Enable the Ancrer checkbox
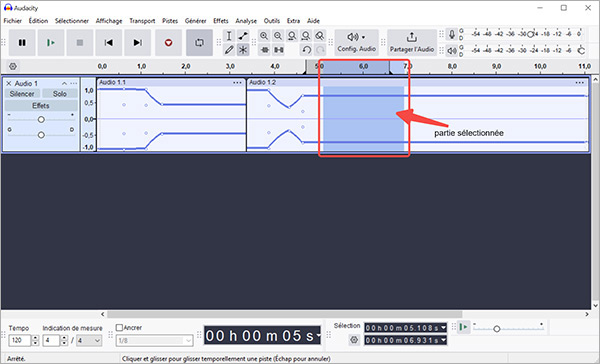Image resolution: width=600 pixels, height=364 pixels. pyautogui.click(x=119, y=328)
